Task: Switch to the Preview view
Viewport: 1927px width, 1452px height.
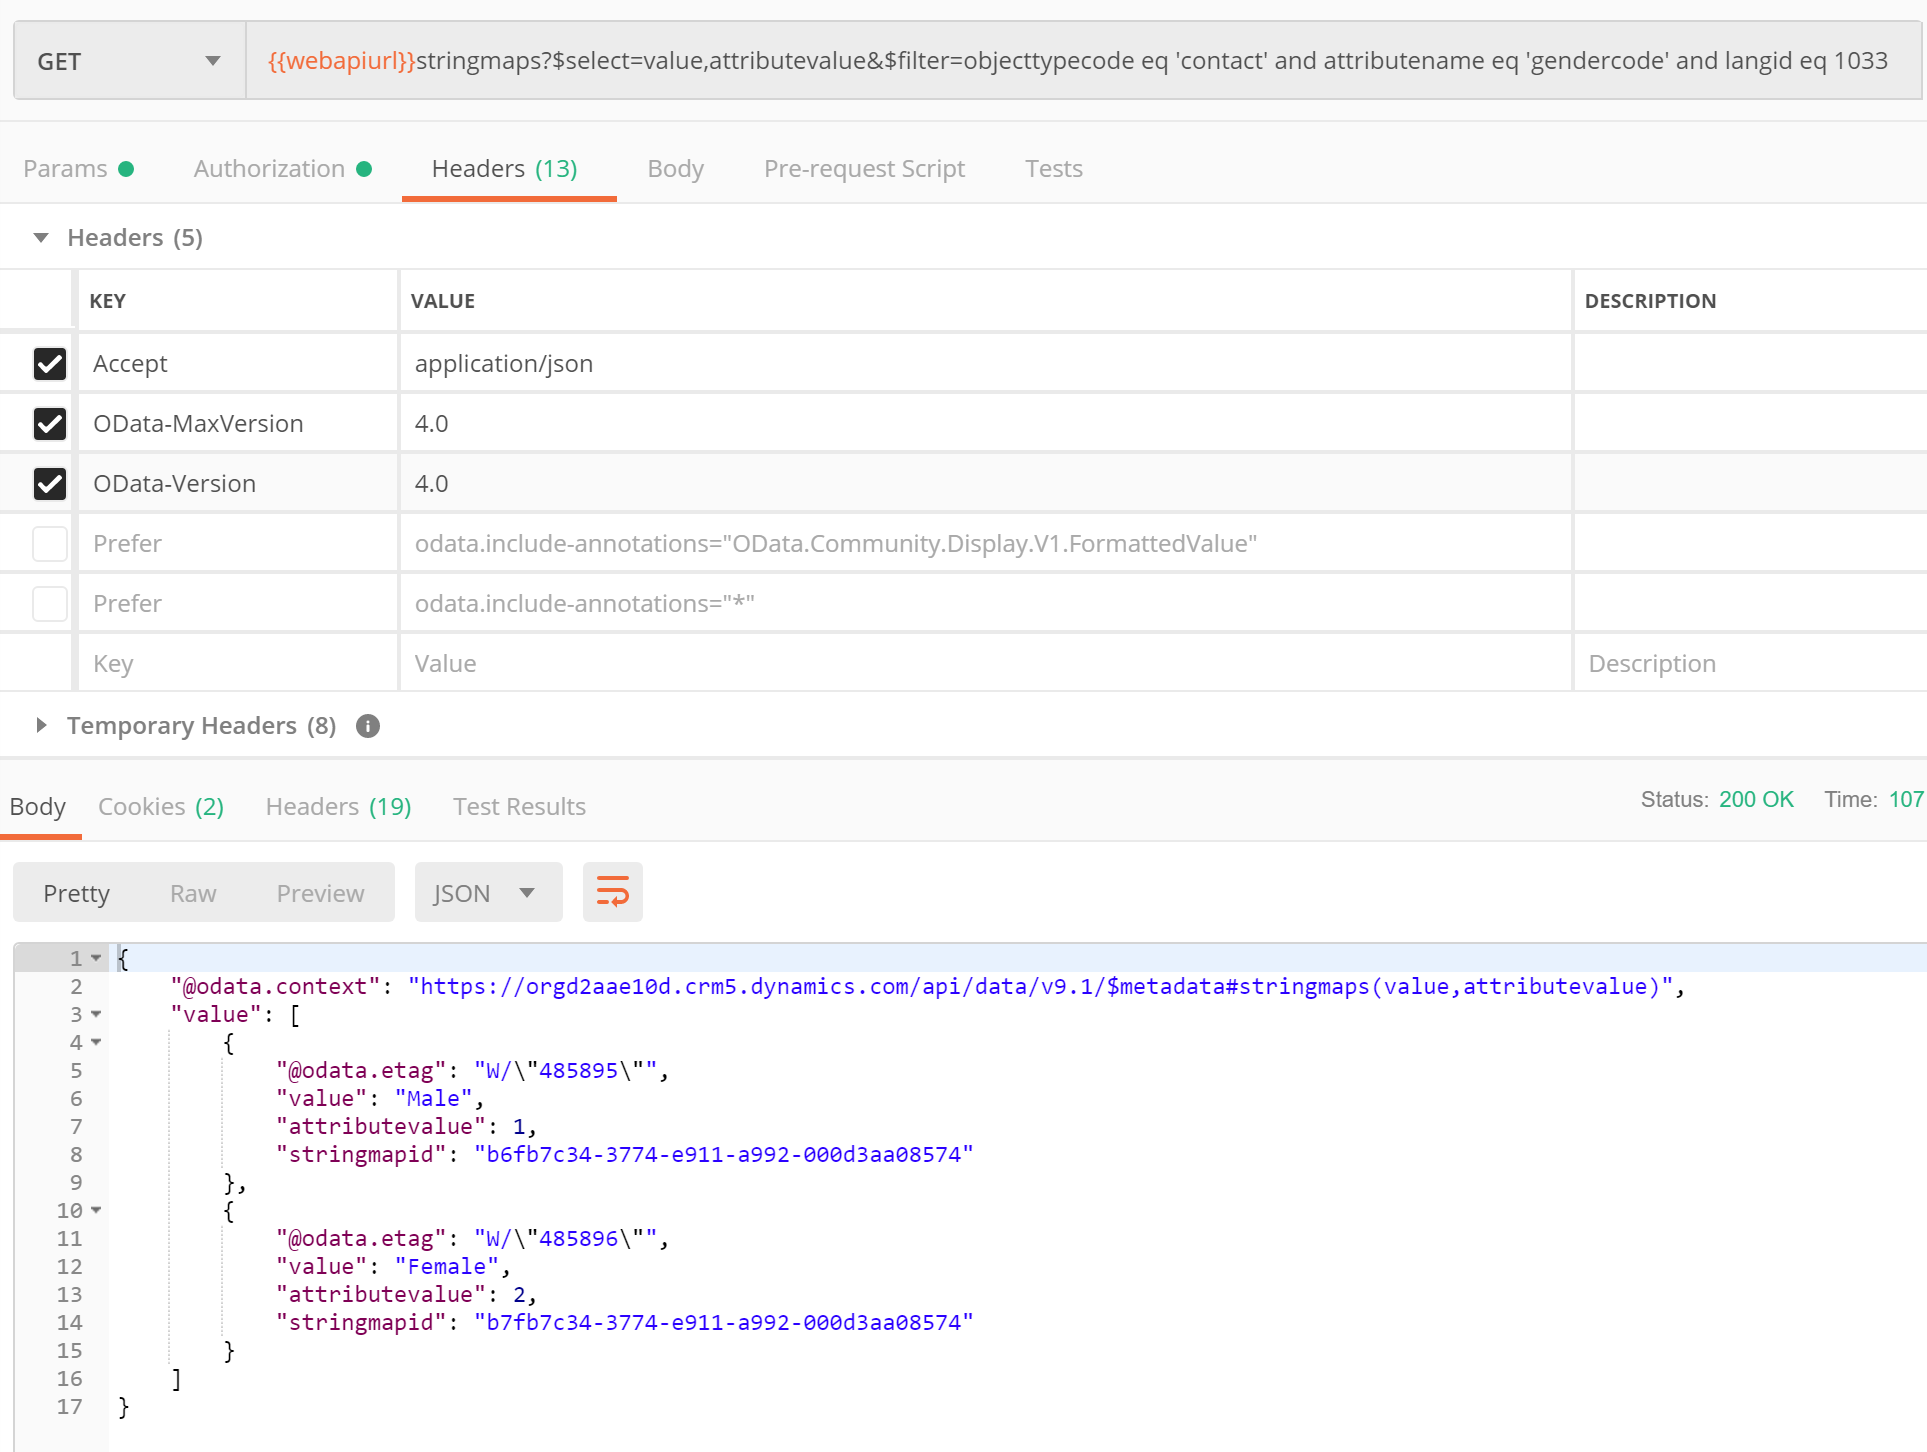Action: [x=320, y=893]
